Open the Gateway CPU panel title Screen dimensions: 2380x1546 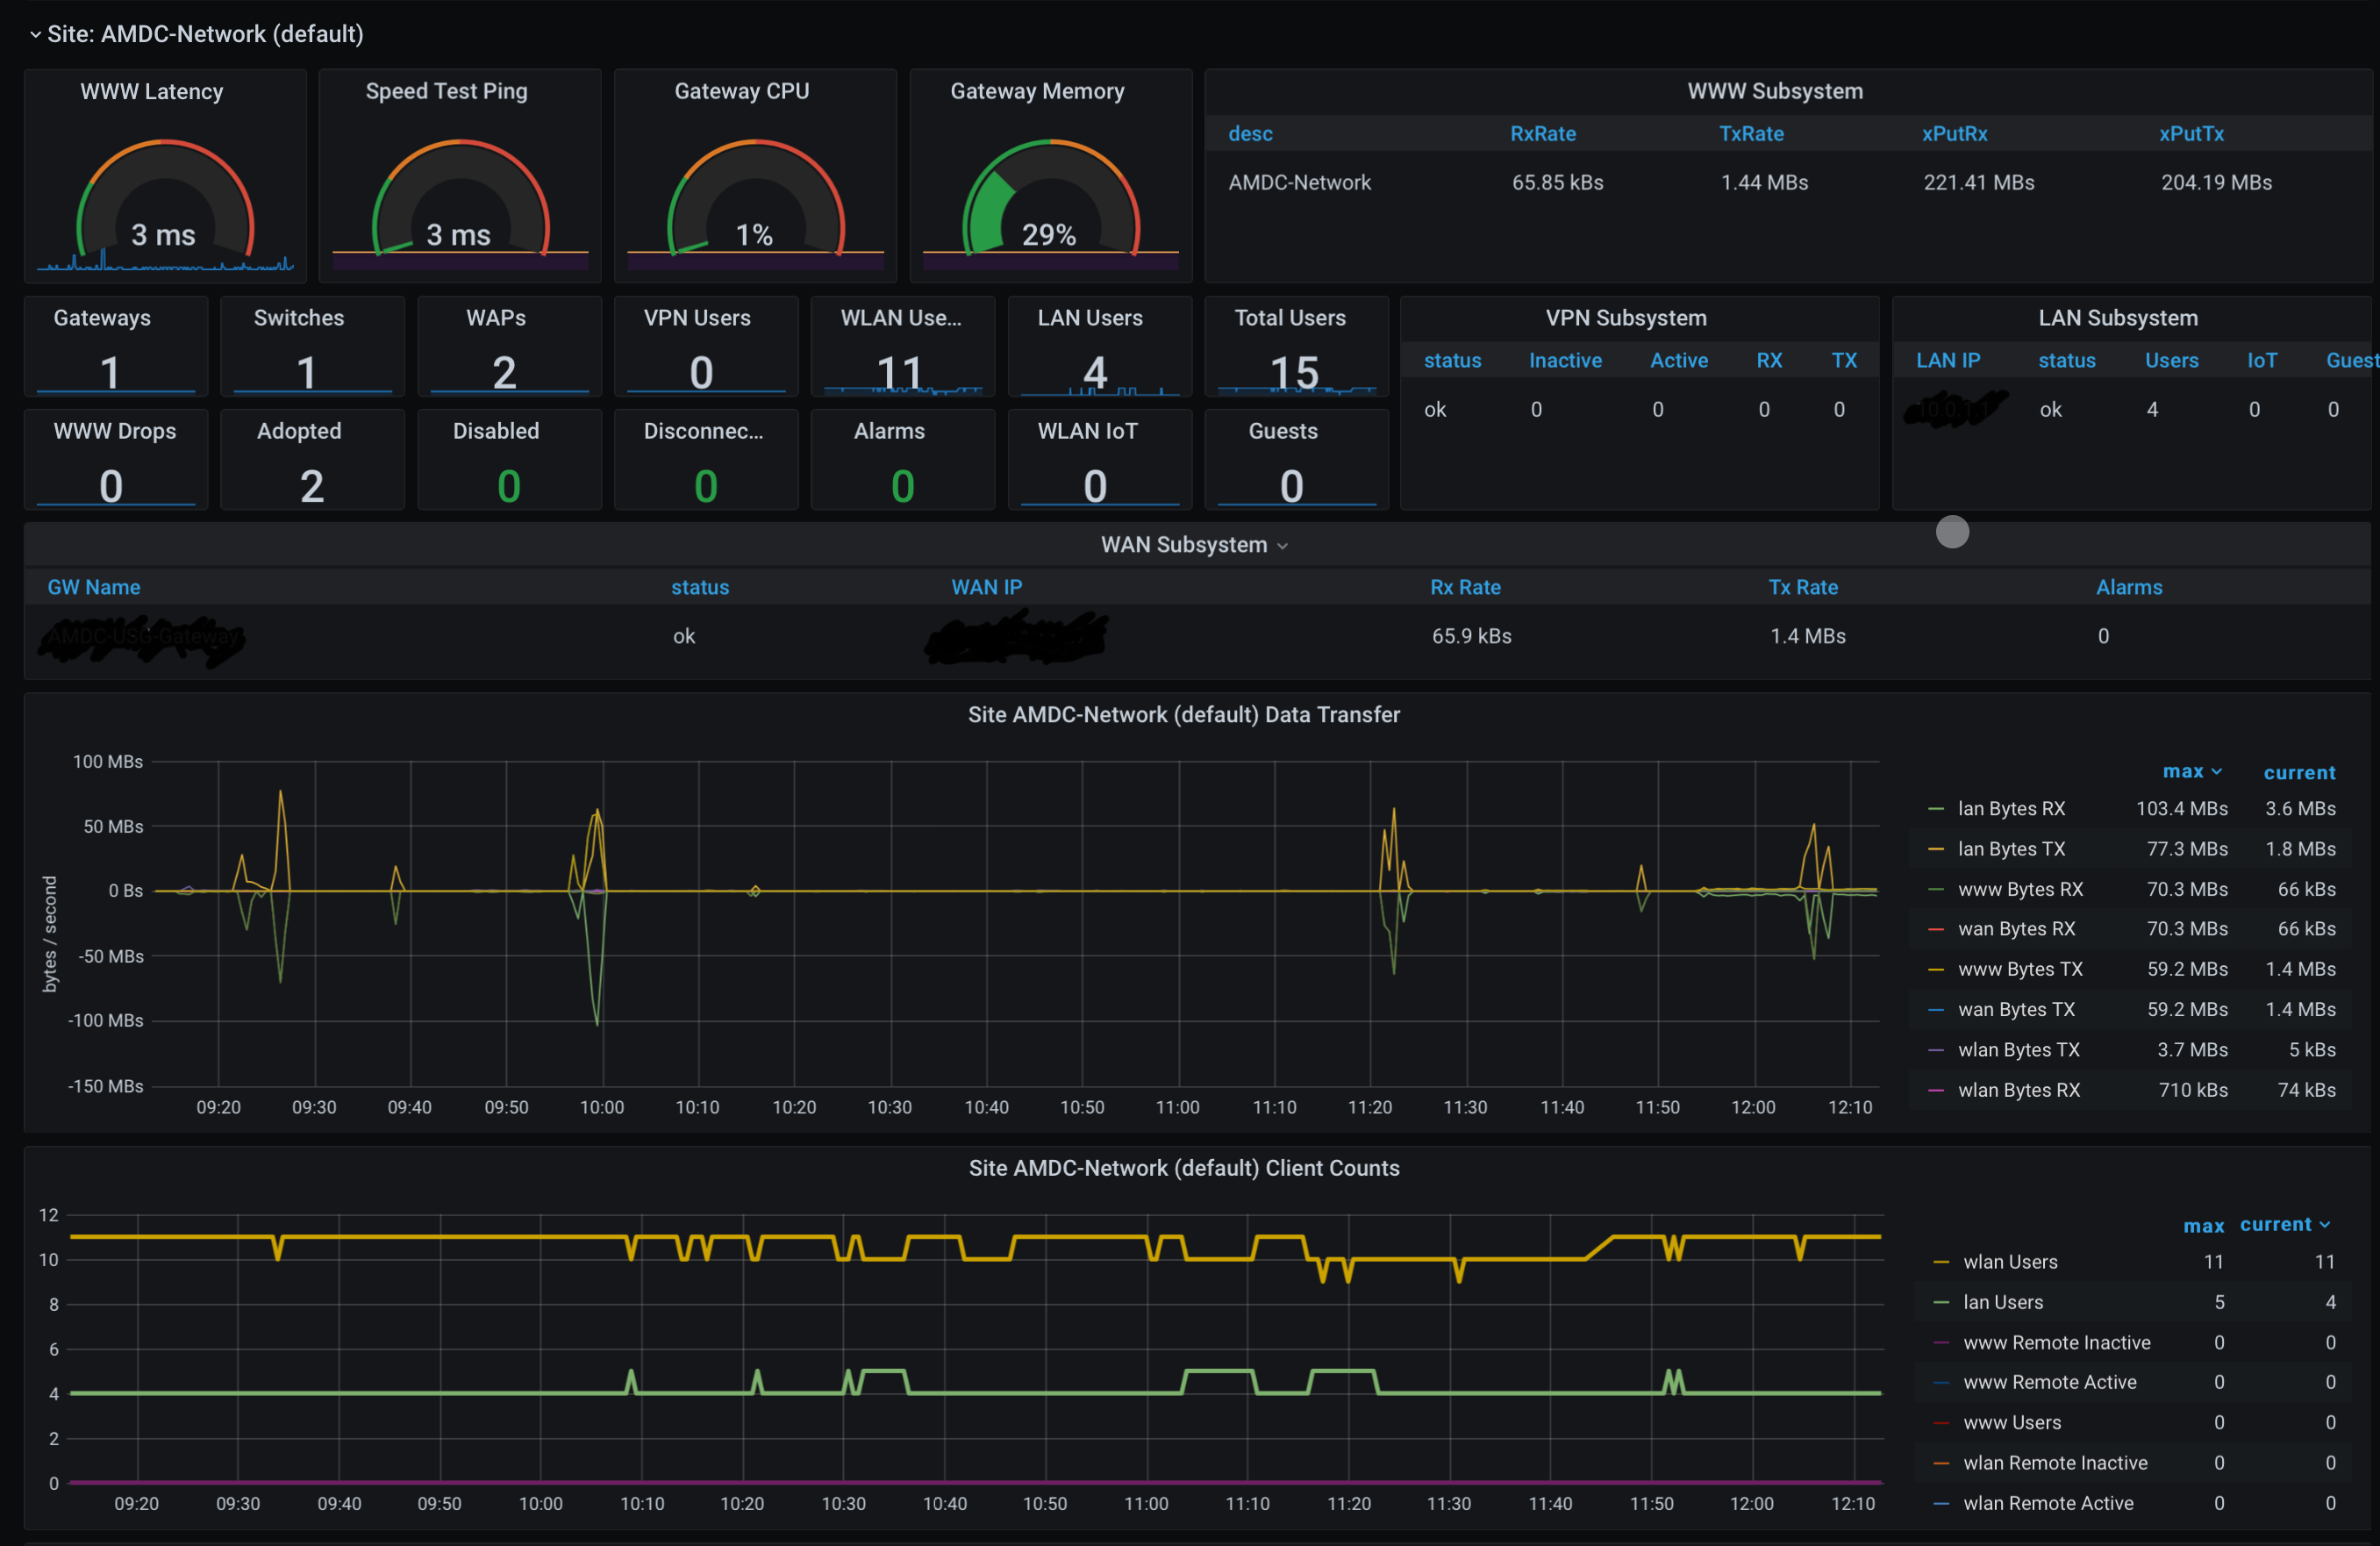click(x=742, y=91)
